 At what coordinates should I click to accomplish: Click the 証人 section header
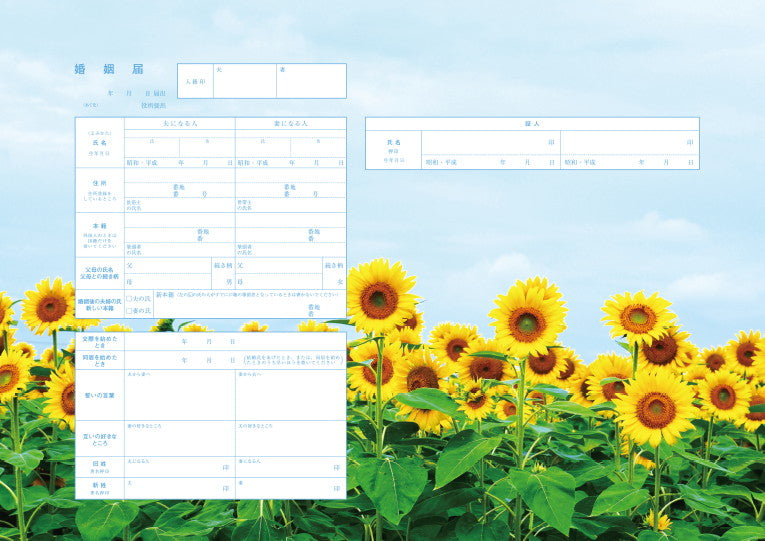coord(532,124)
